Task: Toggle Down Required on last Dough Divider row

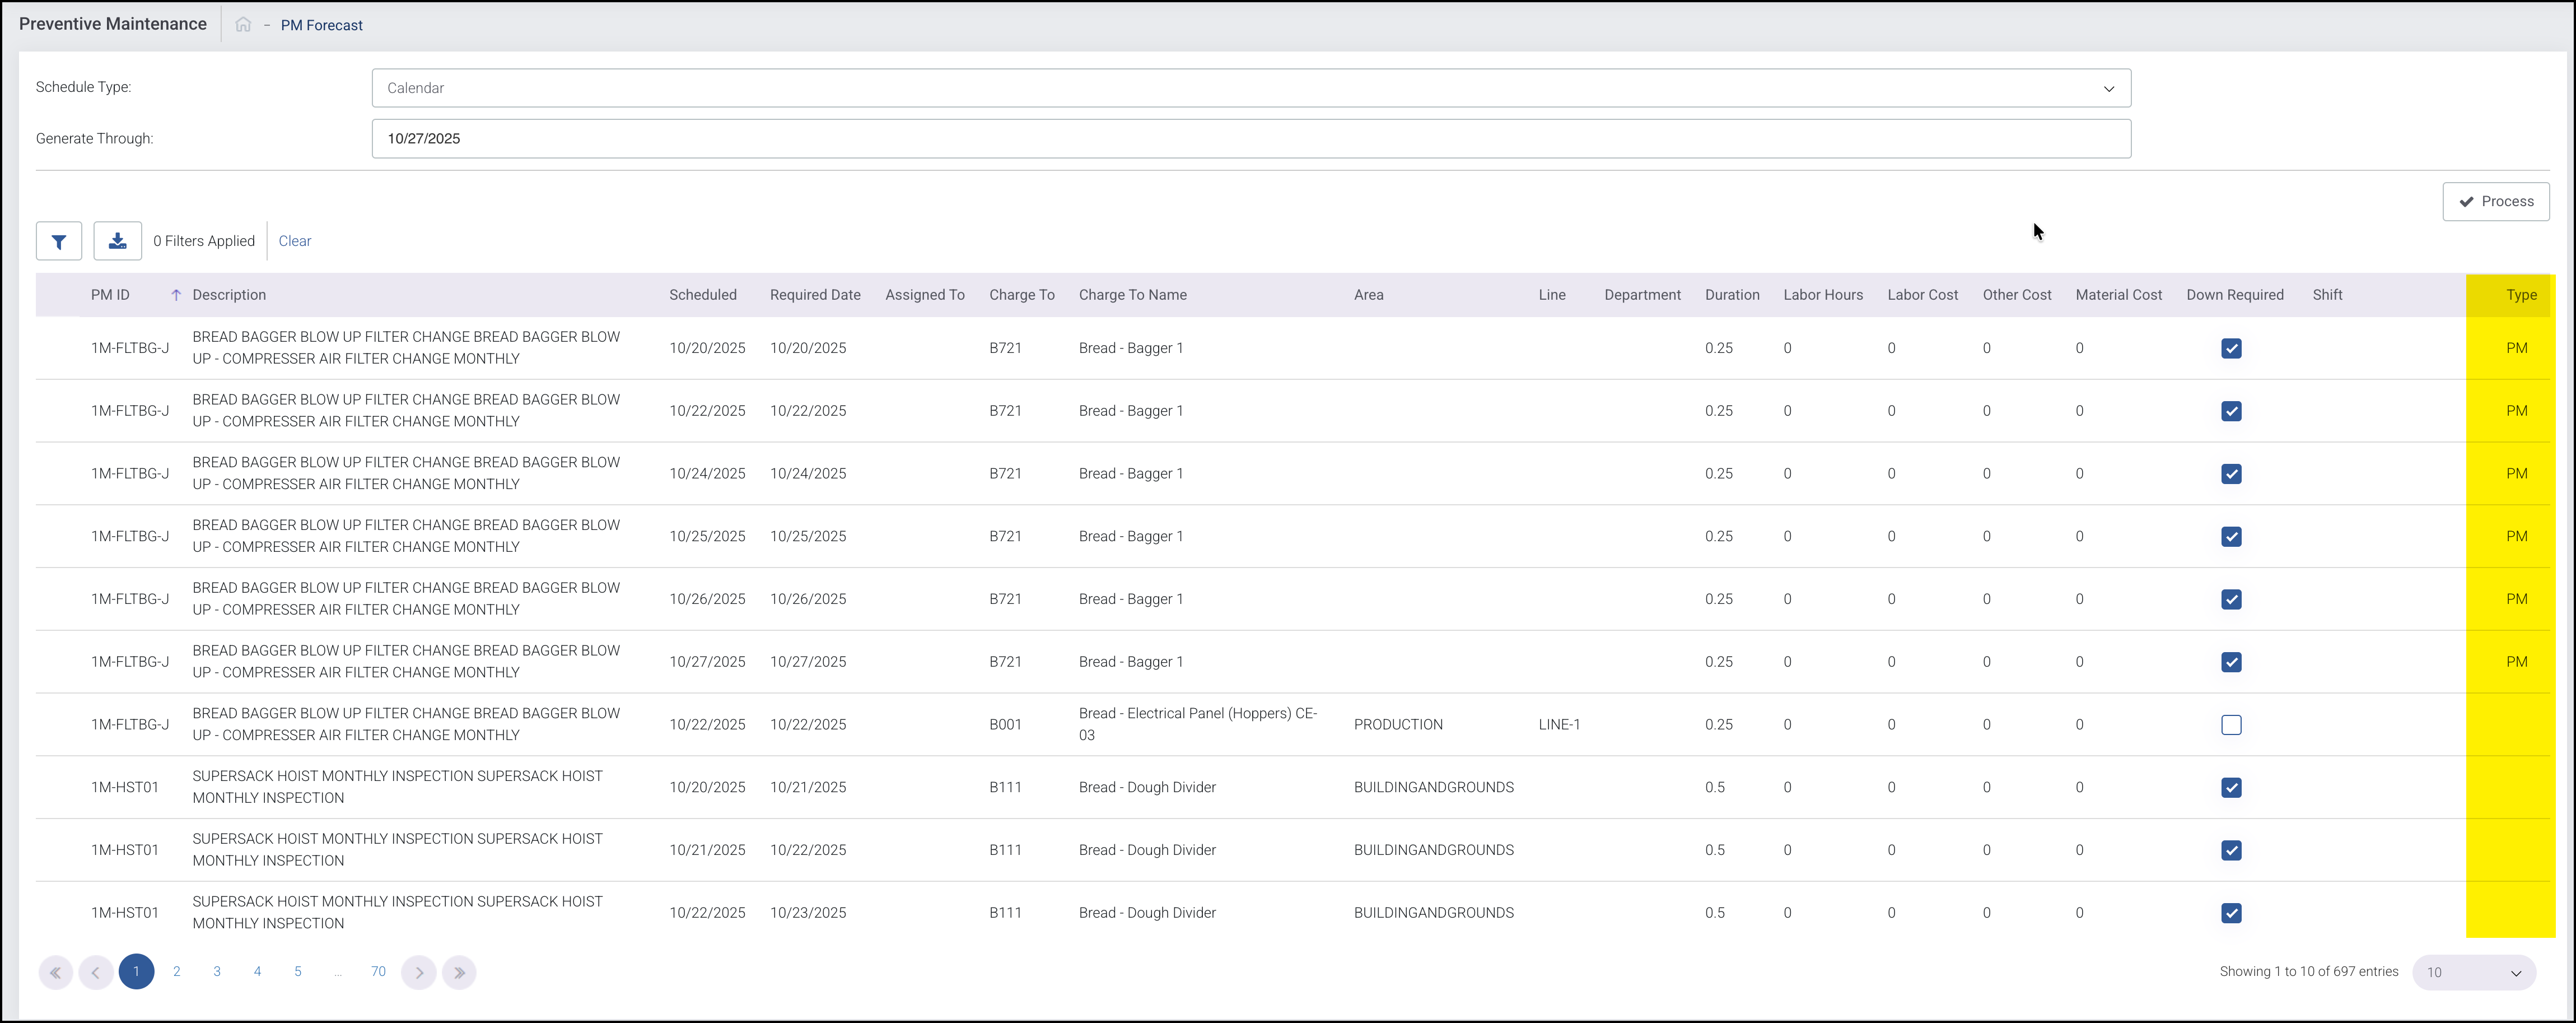Action: click(2231, 913)
